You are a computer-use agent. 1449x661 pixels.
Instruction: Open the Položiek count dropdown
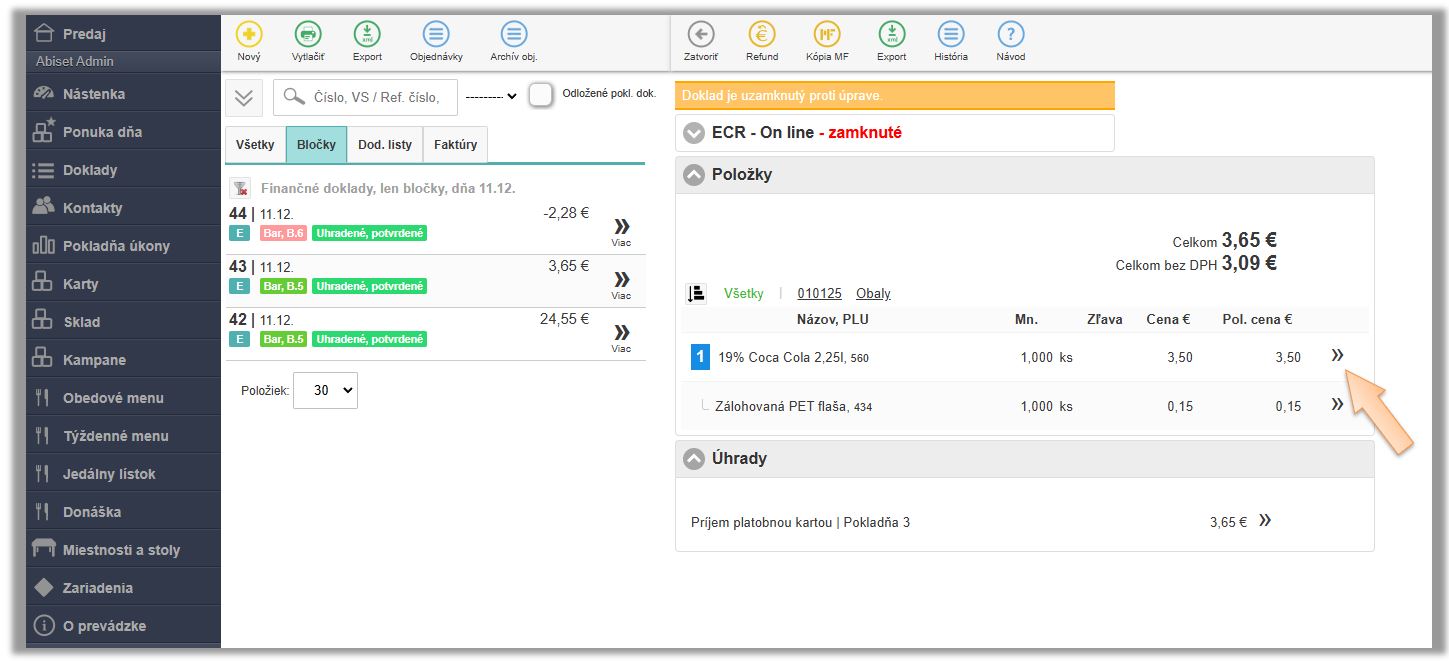(x=325, y=391)
